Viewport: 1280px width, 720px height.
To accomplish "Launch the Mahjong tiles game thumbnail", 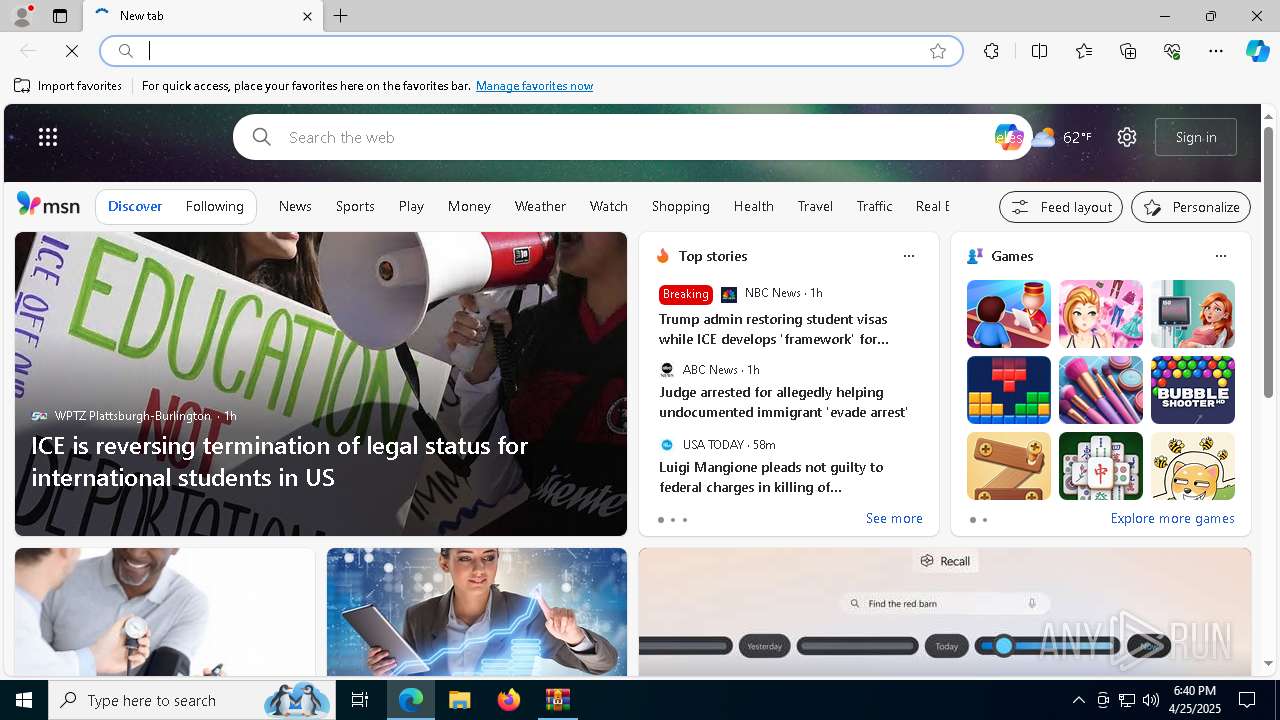I will [x=1101, y=466].
